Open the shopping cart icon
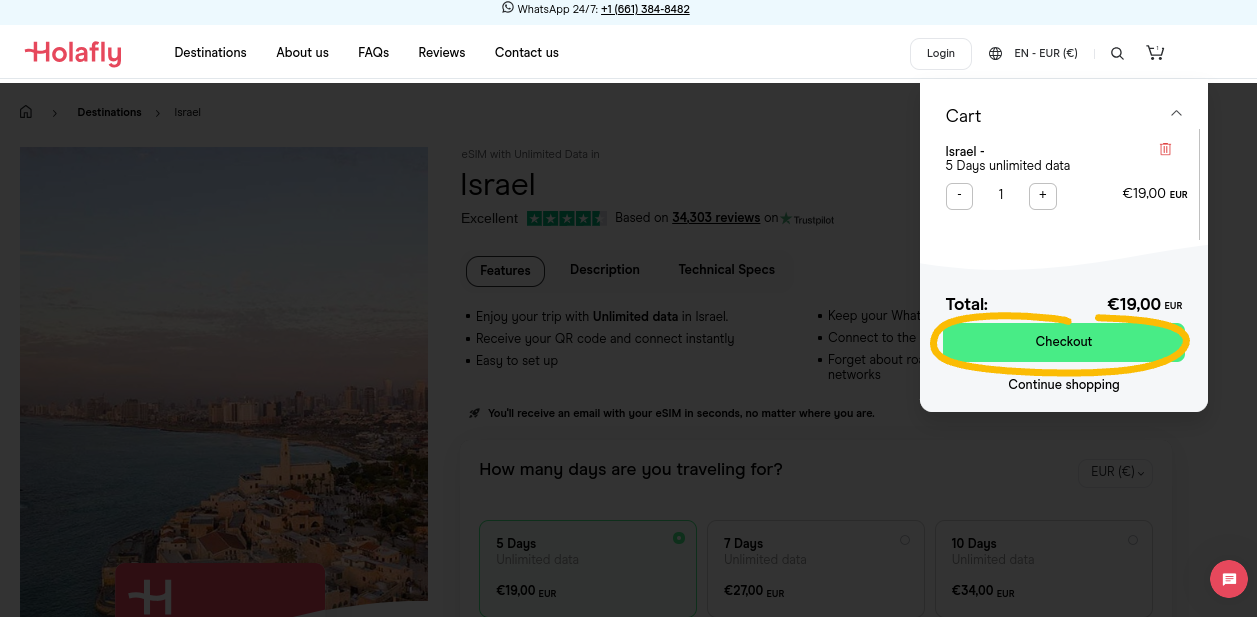The width and height of the screenshot is (1257, 617). [x=1155, y=53]
